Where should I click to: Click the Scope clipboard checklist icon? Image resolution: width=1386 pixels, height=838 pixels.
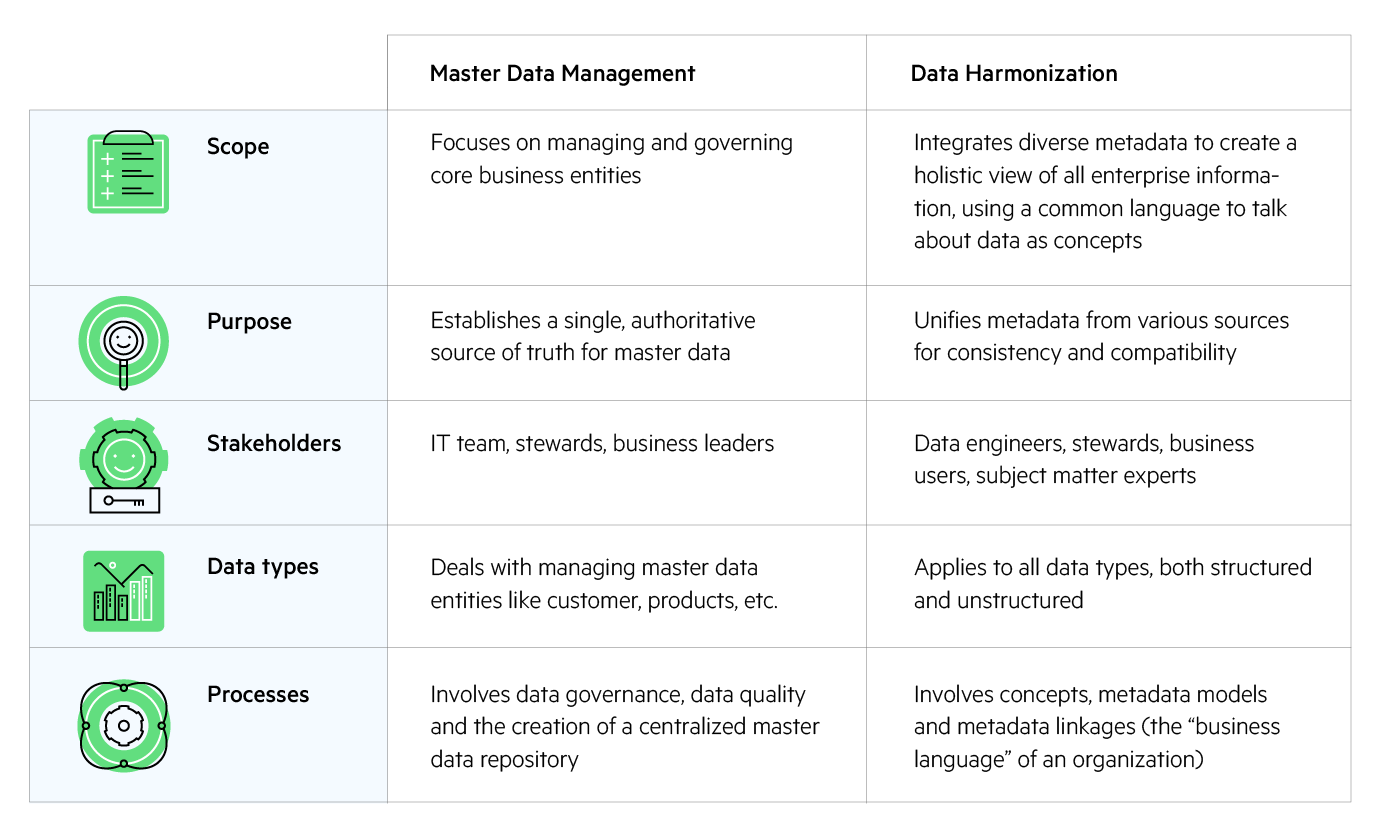click(x=128, y=172)
